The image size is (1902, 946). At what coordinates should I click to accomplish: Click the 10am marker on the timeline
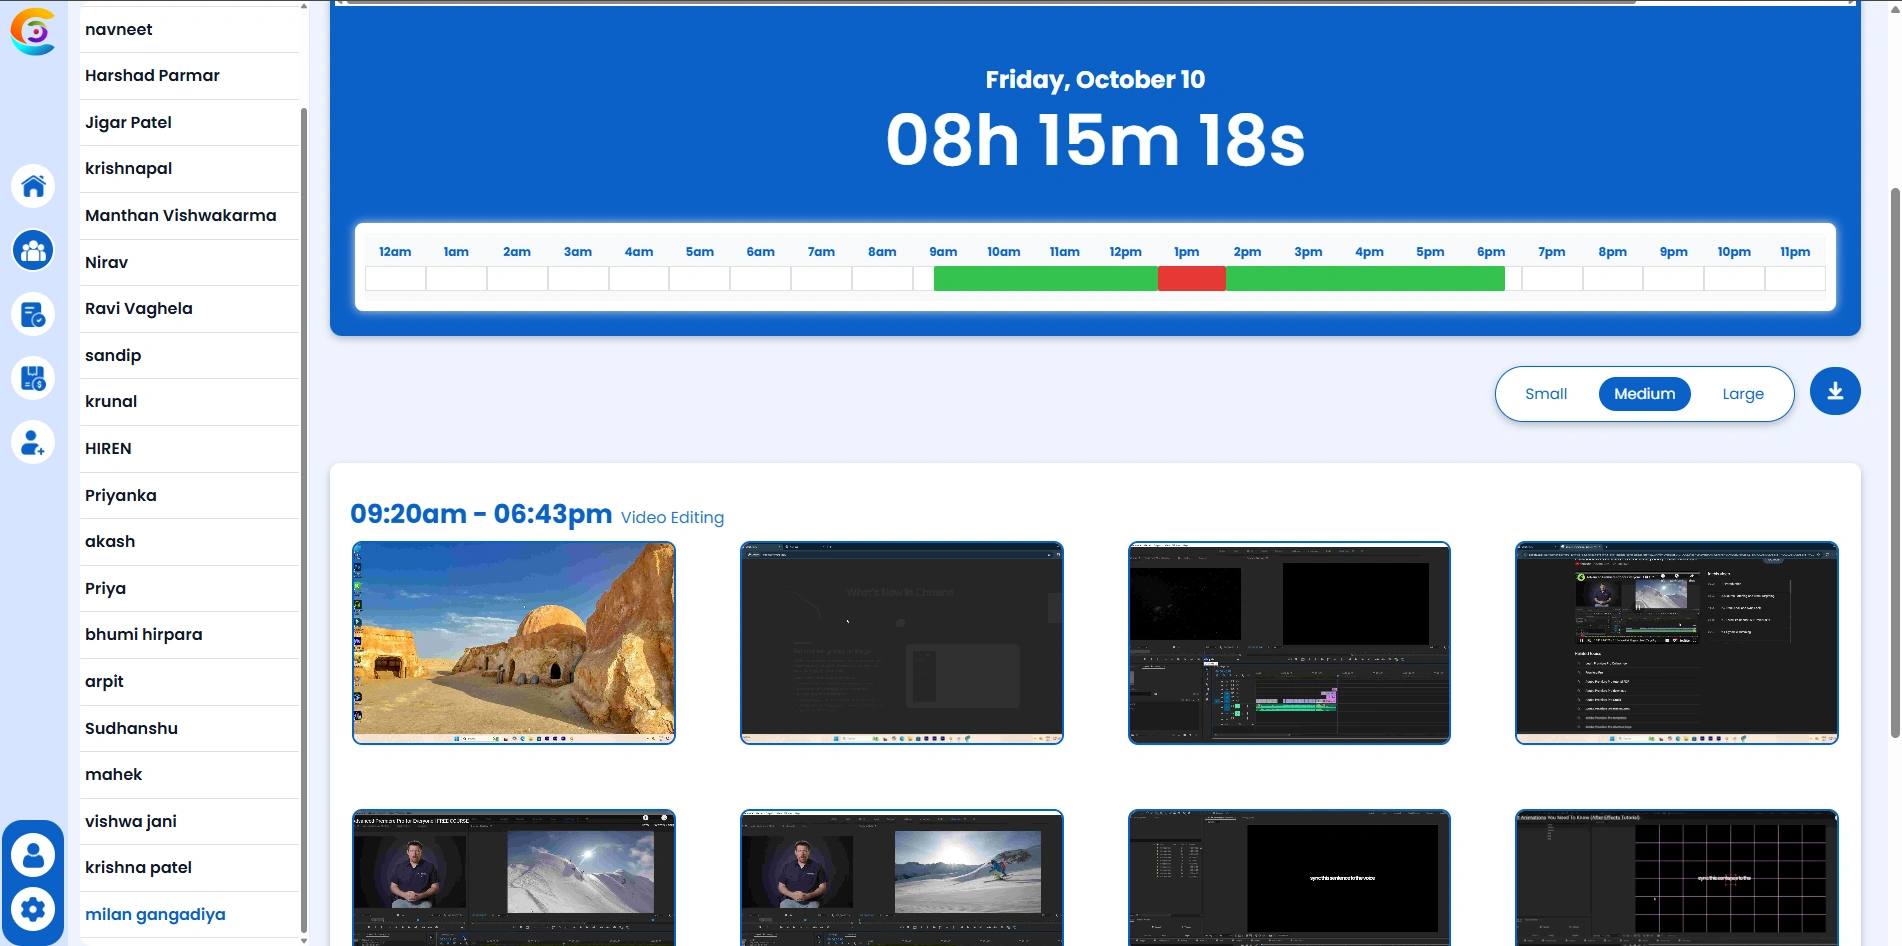[x=1004, y=252]
